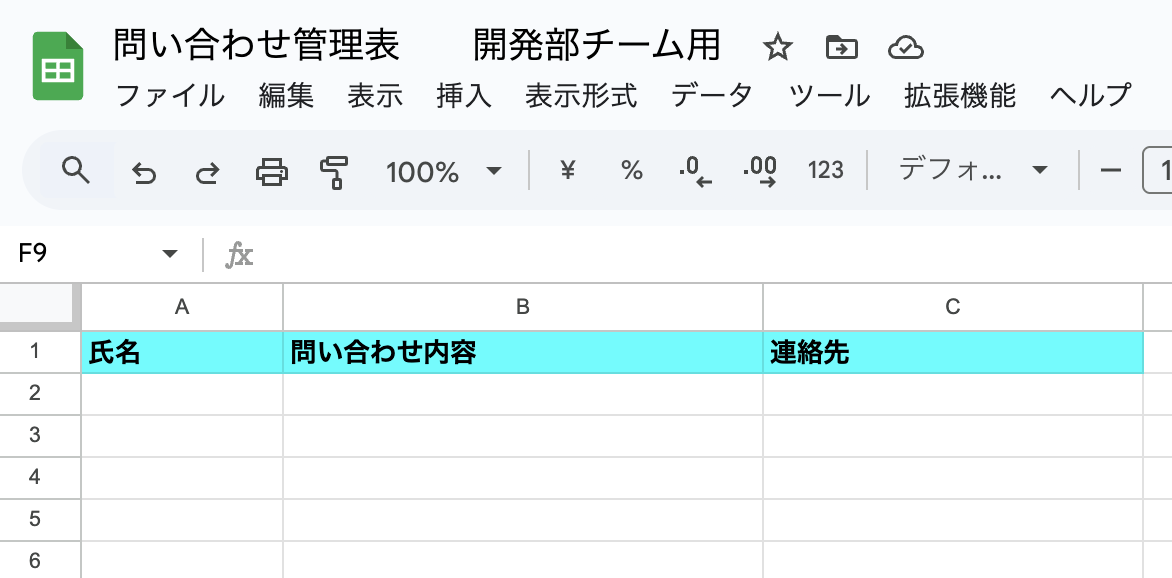1172x578 pixels.
Task: Click the move to folder icon
Action: click(x=841, y=47)
